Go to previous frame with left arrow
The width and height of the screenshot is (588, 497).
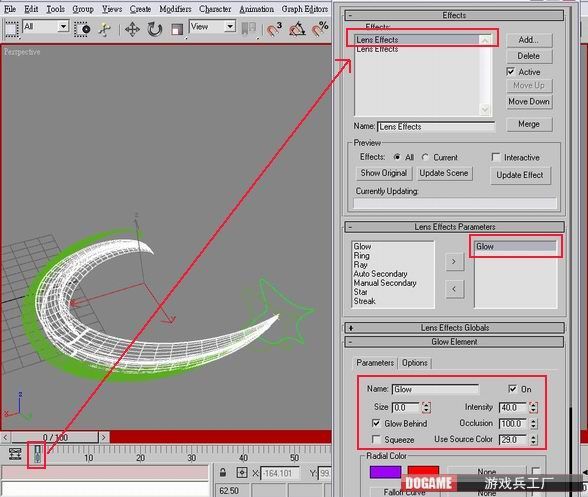(x=5, y=437)
